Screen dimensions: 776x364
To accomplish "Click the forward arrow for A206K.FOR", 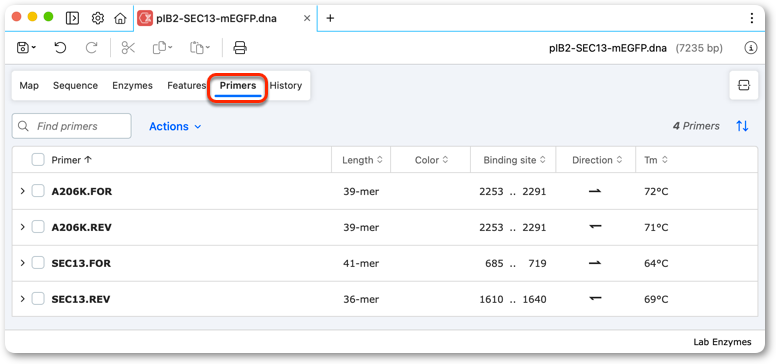I will 595,191.
